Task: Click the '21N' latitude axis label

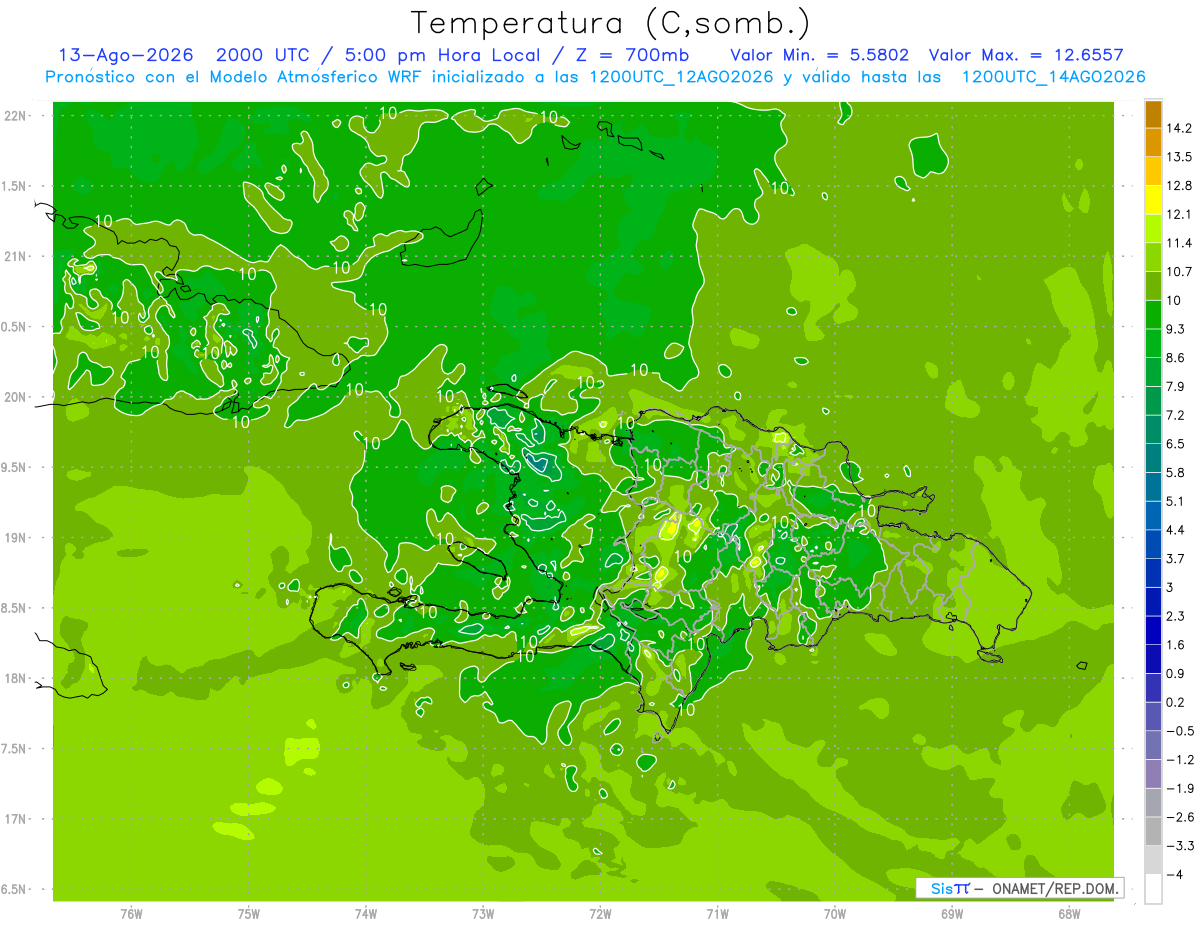Action: click(15, 256)
